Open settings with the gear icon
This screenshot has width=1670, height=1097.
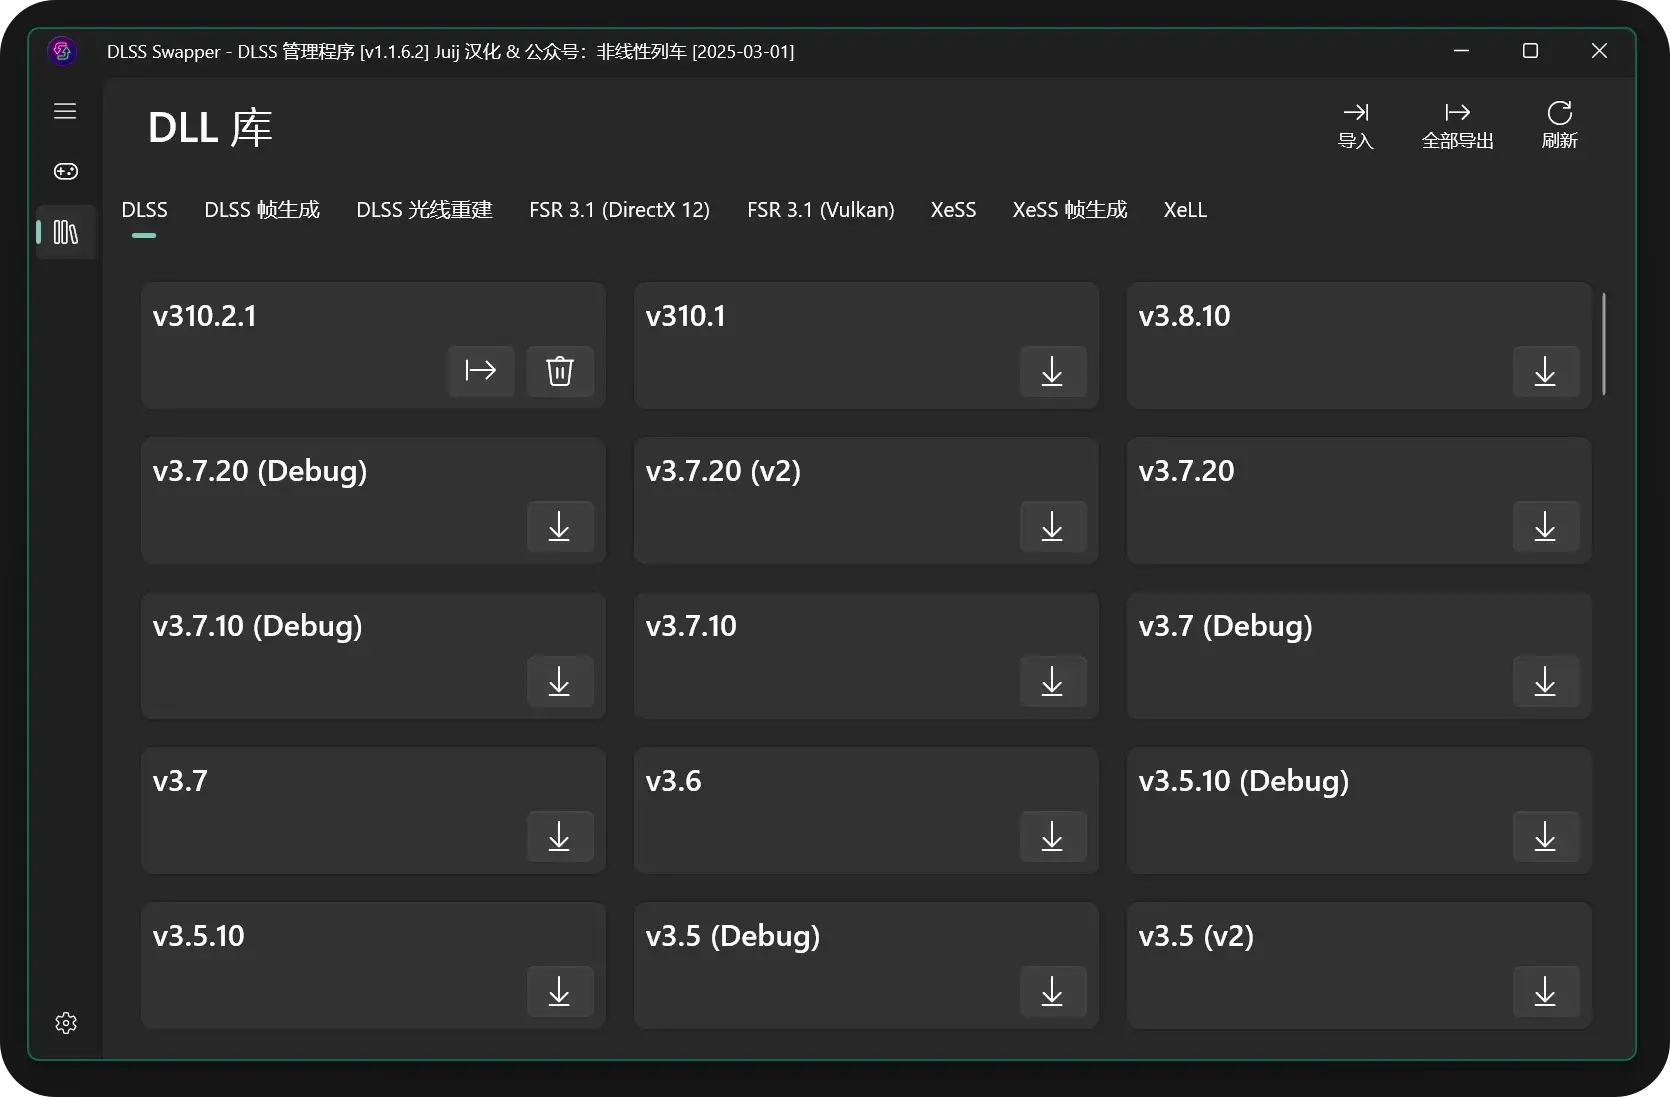tap(66, 1023)
